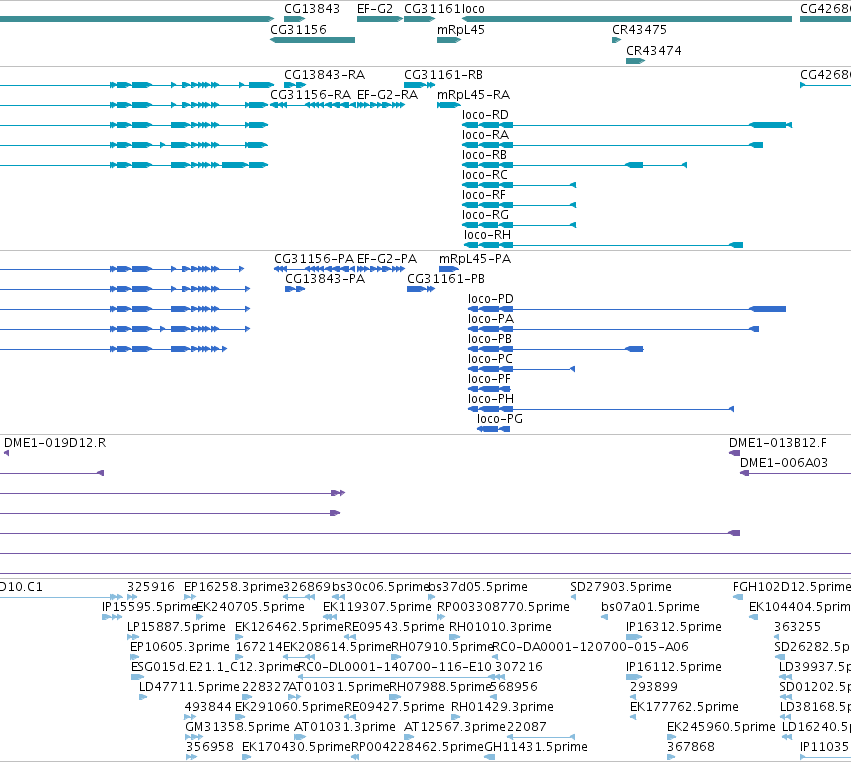Click the CR43474 feature label
Viewport: 851px width, 762px height.
(x=654, y=50)
